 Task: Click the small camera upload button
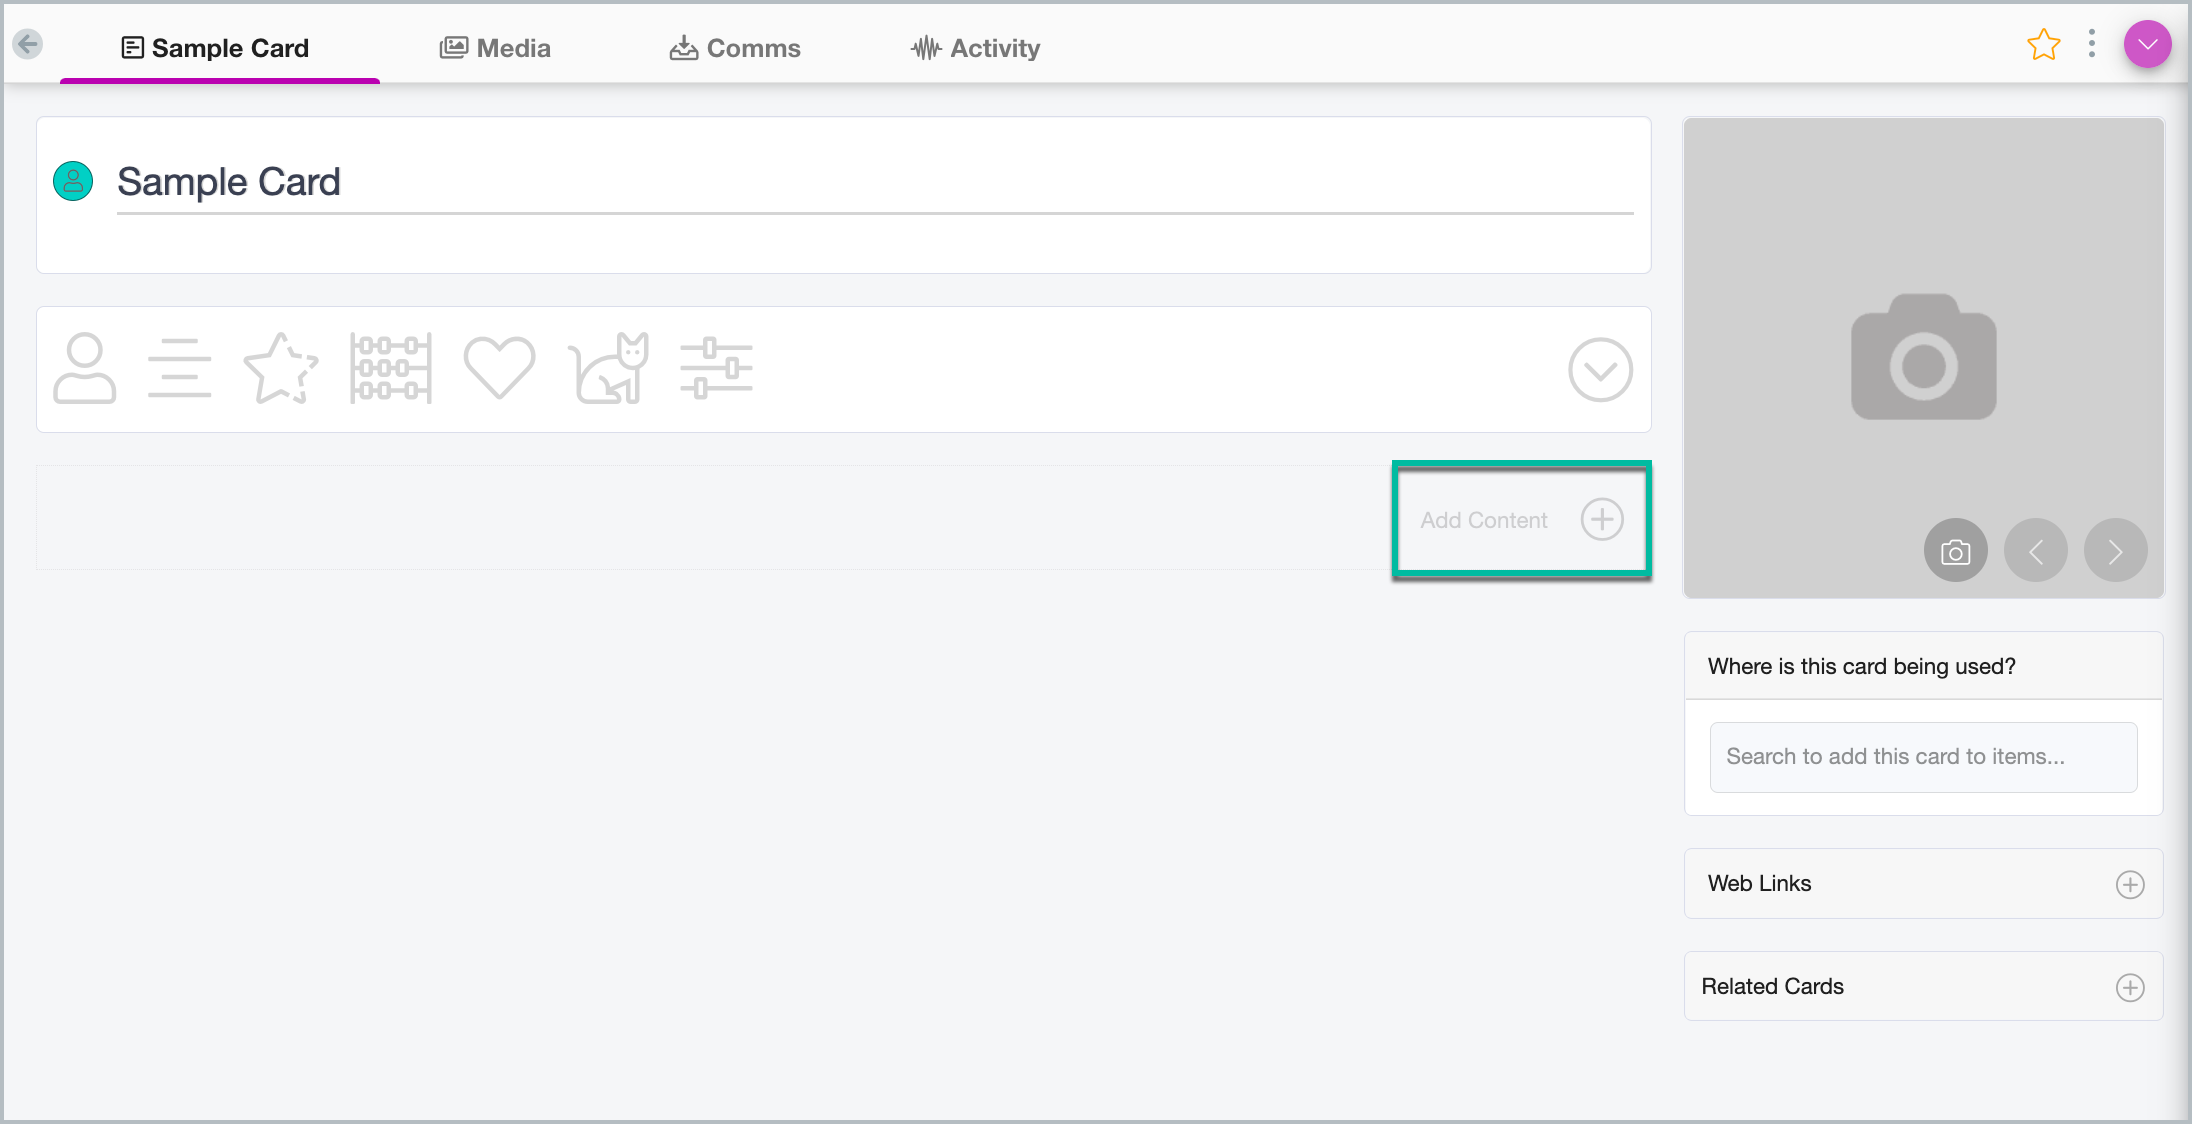click(1955, 551)
